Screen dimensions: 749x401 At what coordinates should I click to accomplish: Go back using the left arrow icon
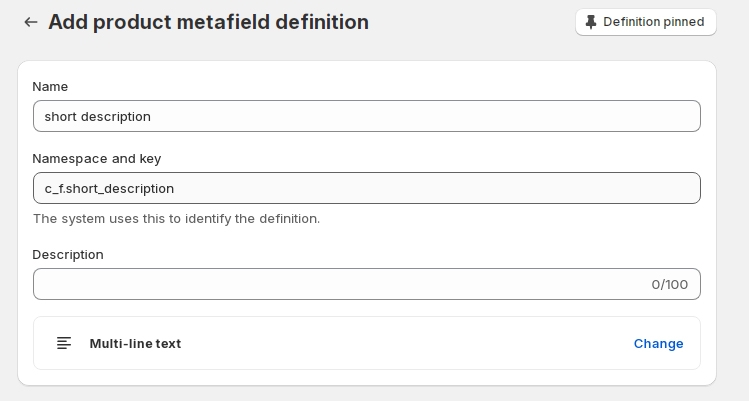[30, 22]
